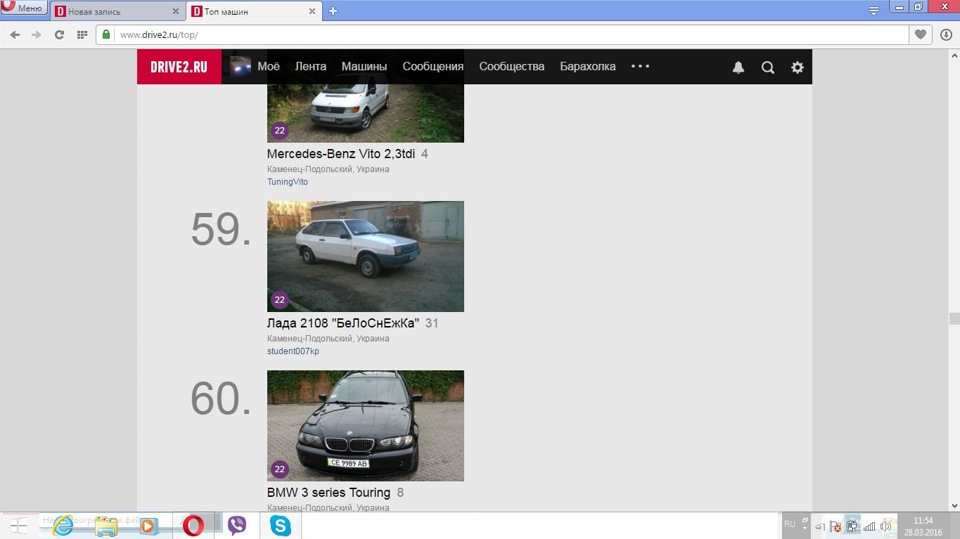Open File Explorer from taskbar
Viewport: 960px width, 539px height.
[106, 526]
